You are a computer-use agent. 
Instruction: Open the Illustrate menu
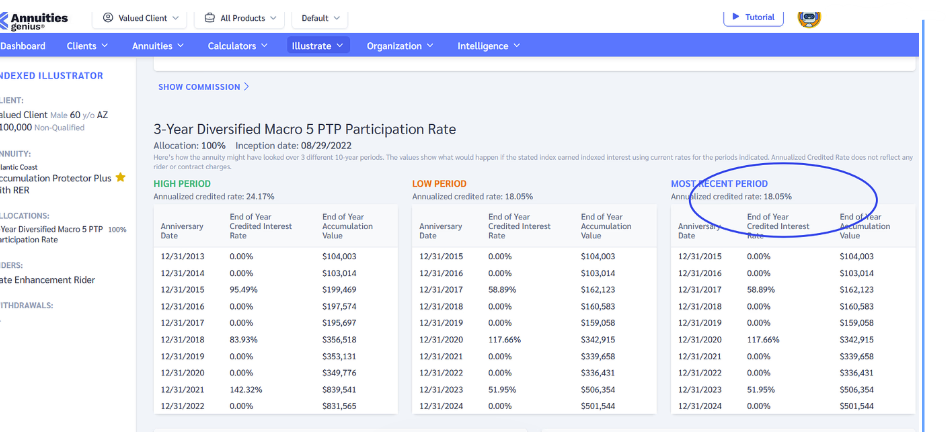pos(317,46)
